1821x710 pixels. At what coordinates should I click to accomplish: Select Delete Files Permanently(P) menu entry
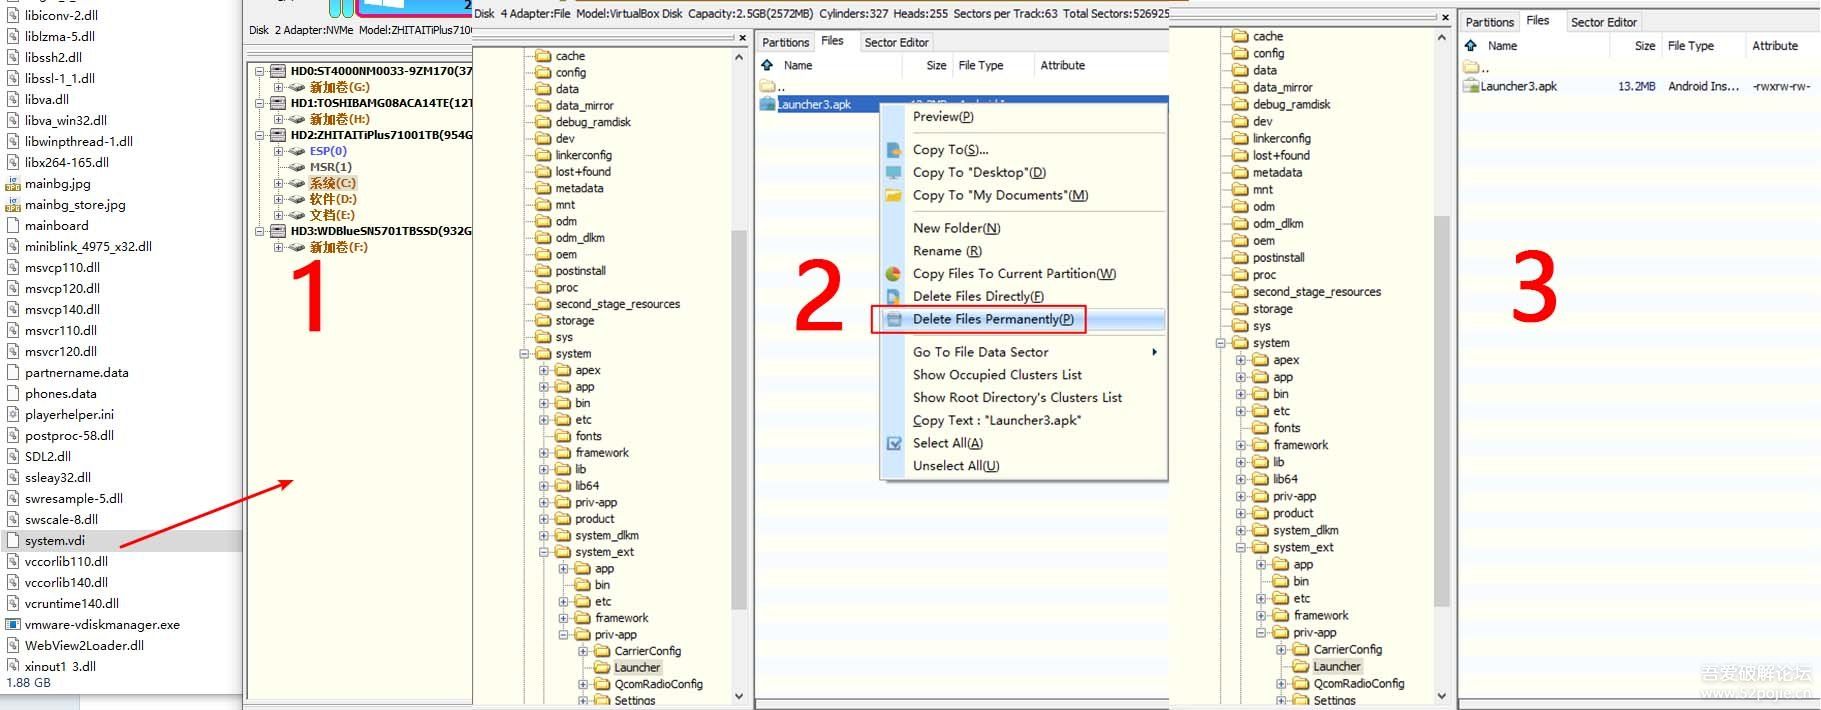pyautogui.click(x=993, y=320)
